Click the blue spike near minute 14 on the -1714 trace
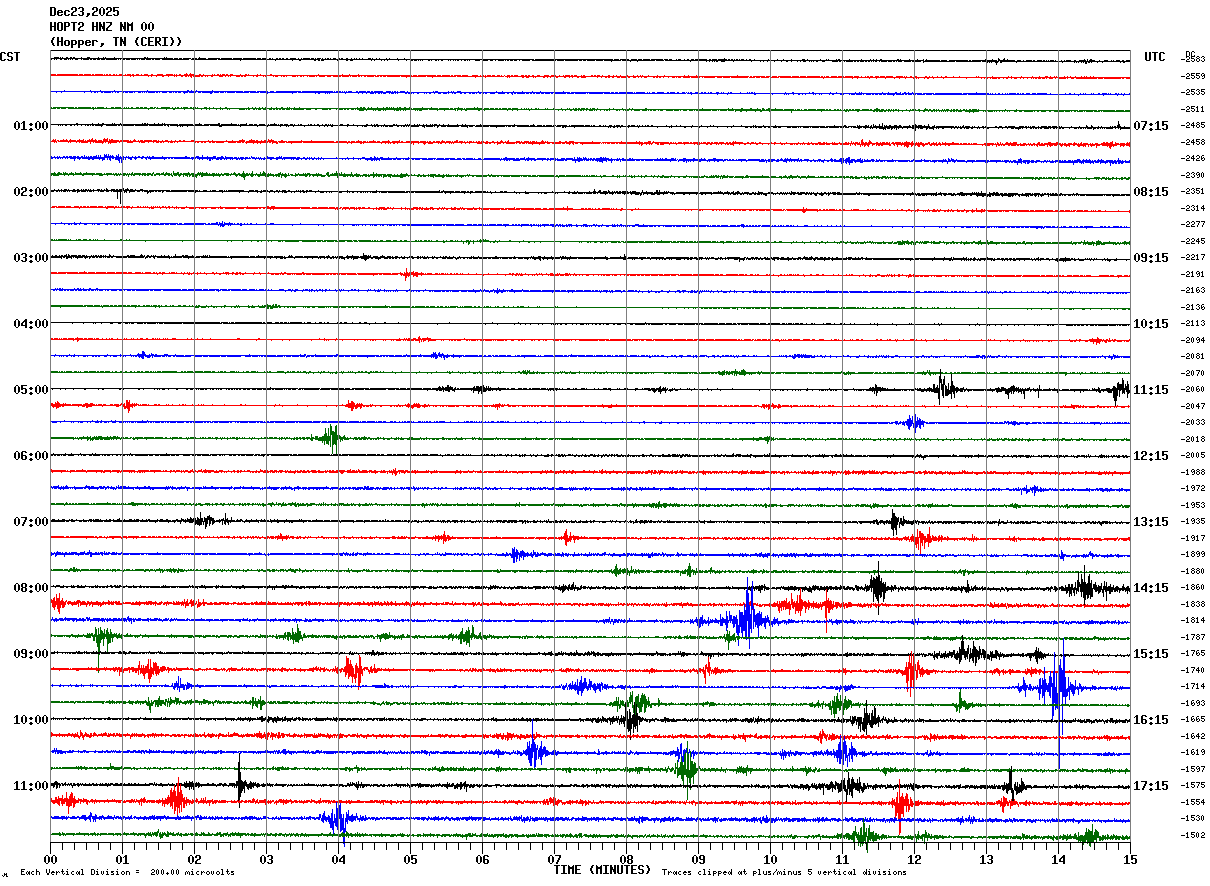1210x886 pixels. point(1057,687)
